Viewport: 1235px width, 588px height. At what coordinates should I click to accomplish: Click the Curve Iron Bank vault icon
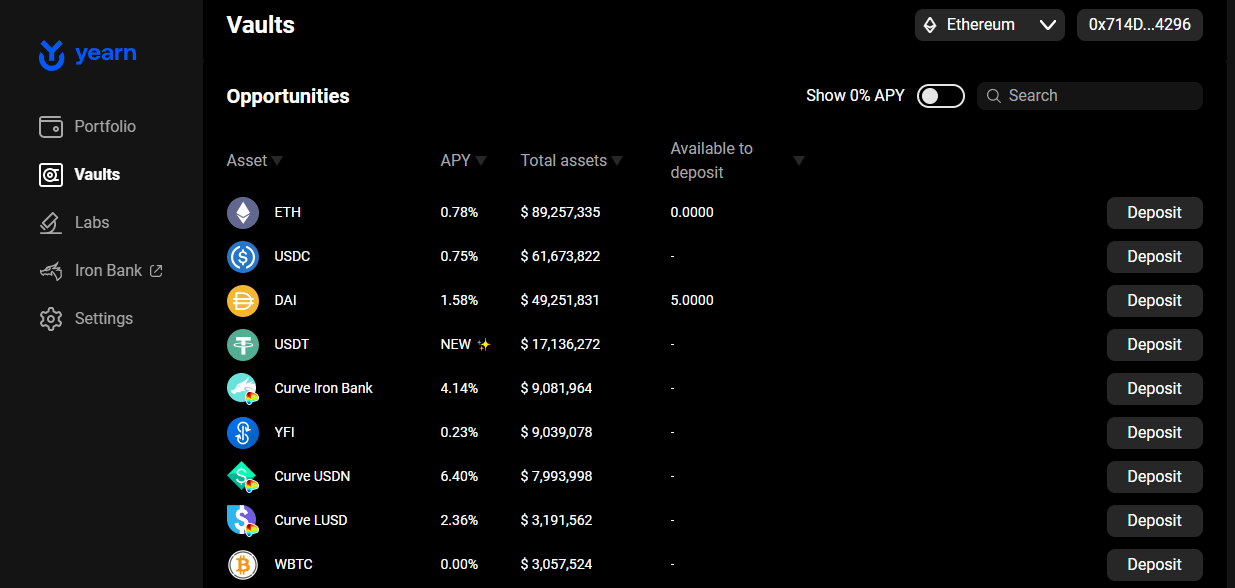(243, 388)
